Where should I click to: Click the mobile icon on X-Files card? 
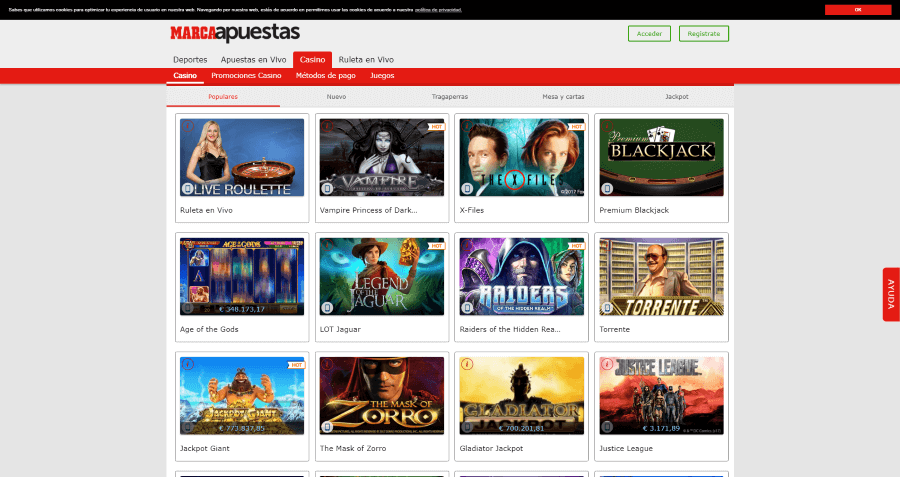point(467,188)
